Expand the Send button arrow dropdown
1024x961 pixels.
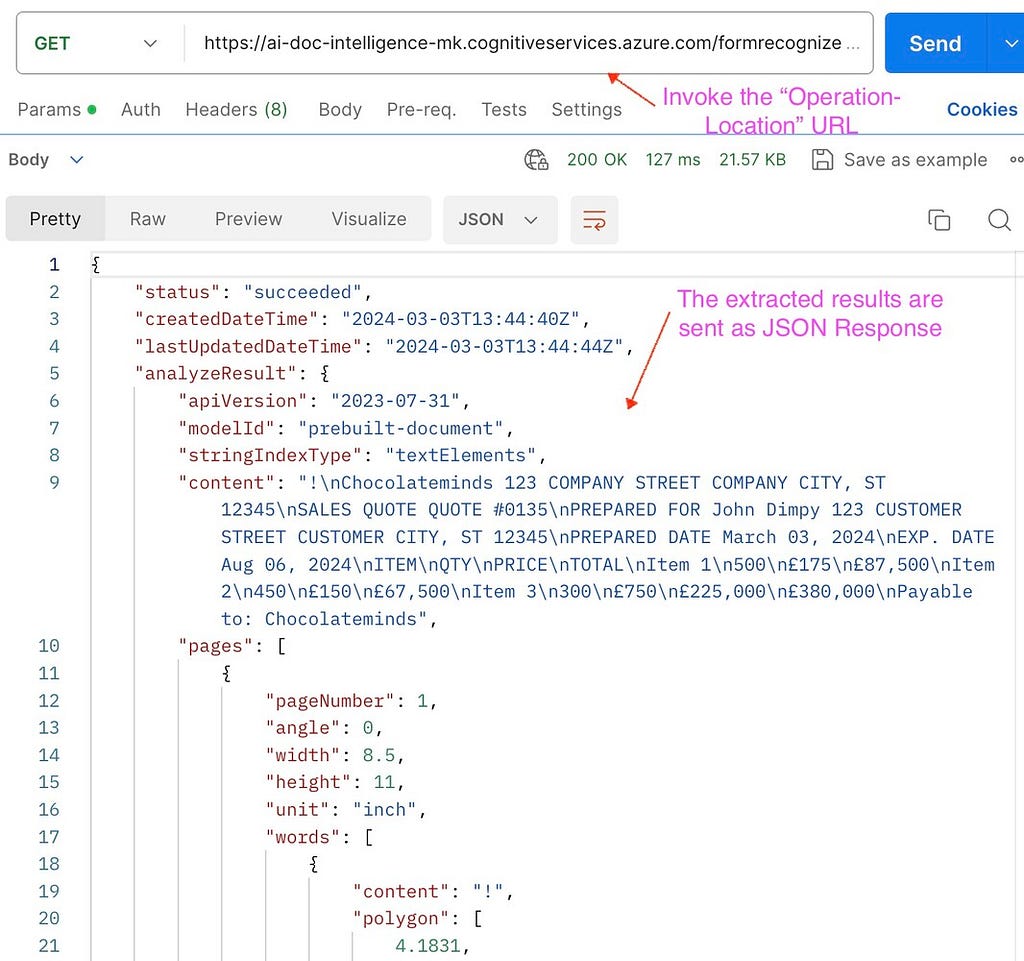(1010, 43)
